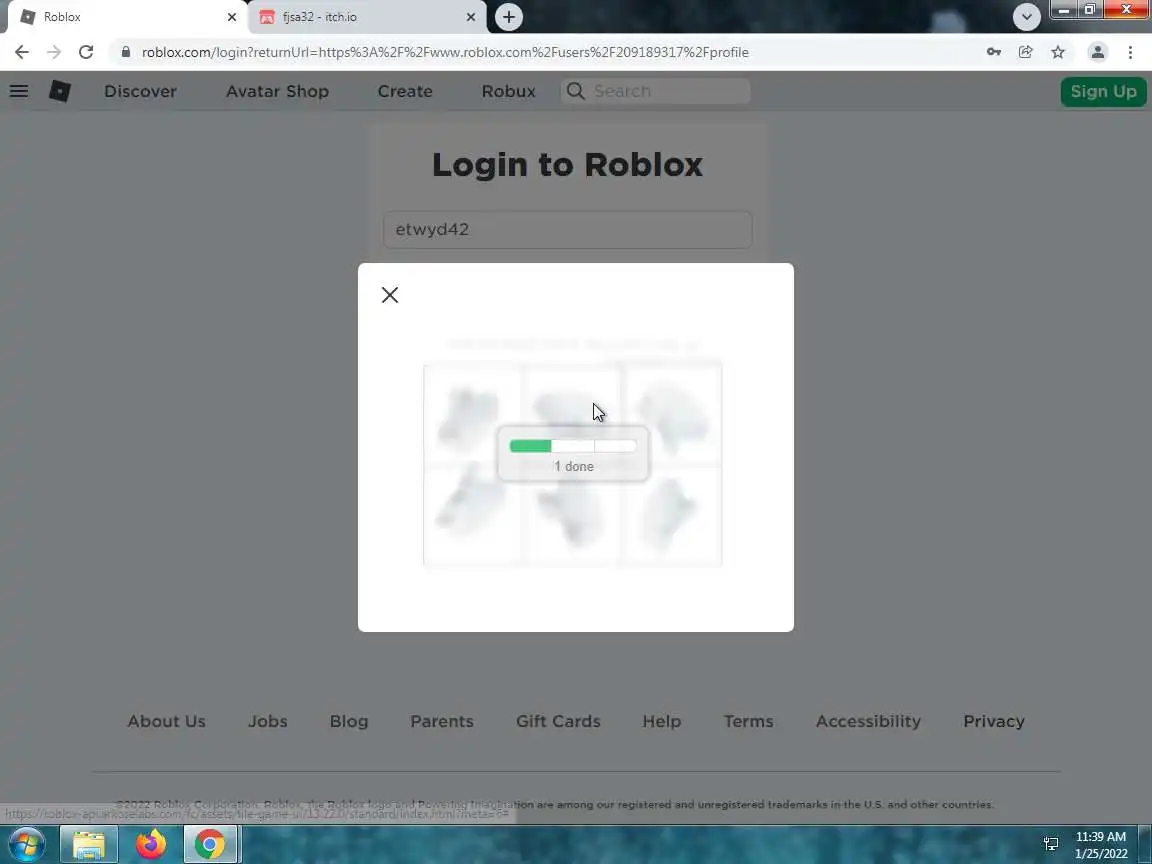Click the network tray icon
The height and width of the screenshot is (864, 1152).
tap(1051, 844)
